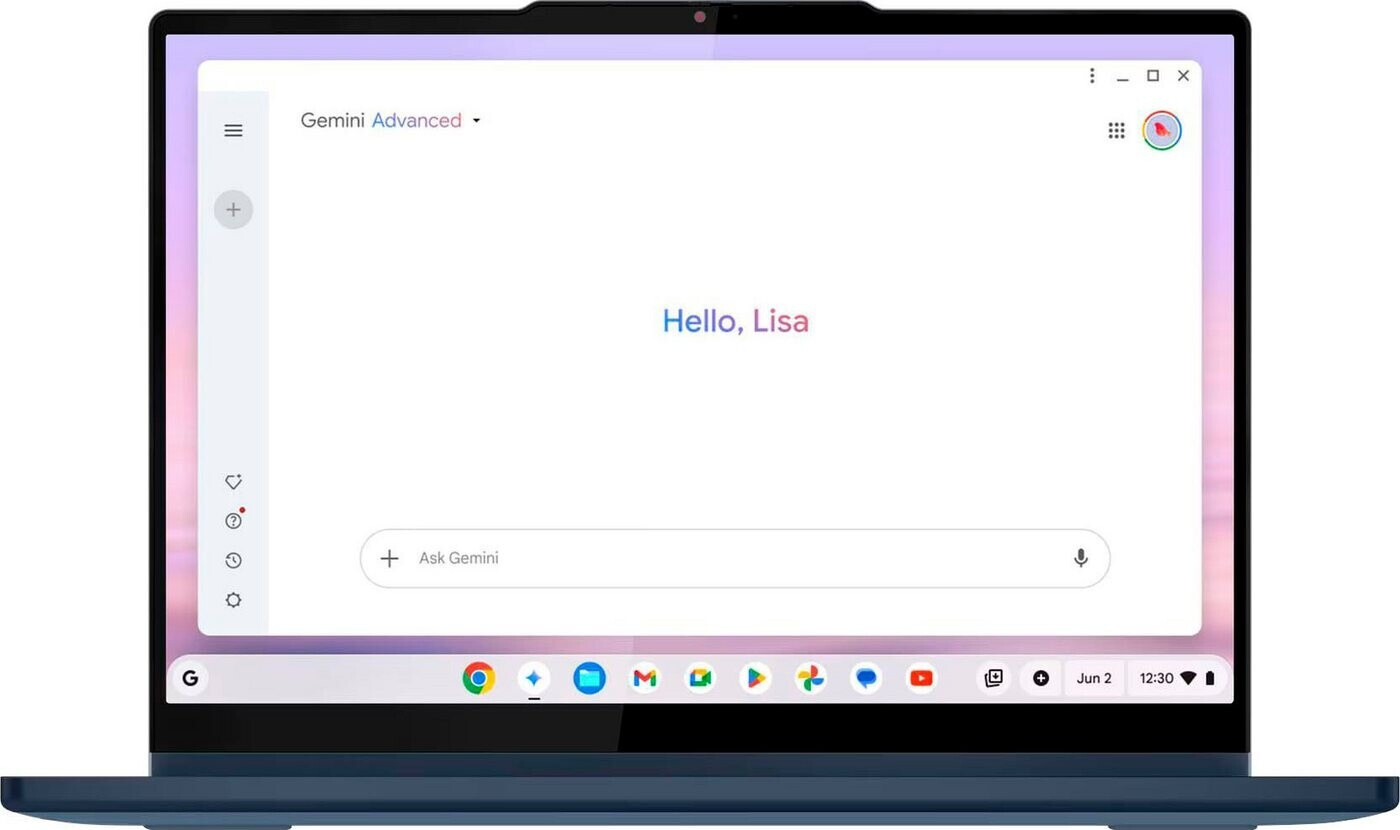Launch the Gemini app in shelf
Viewport: 1400px width, 830px height.
point(534,679)
